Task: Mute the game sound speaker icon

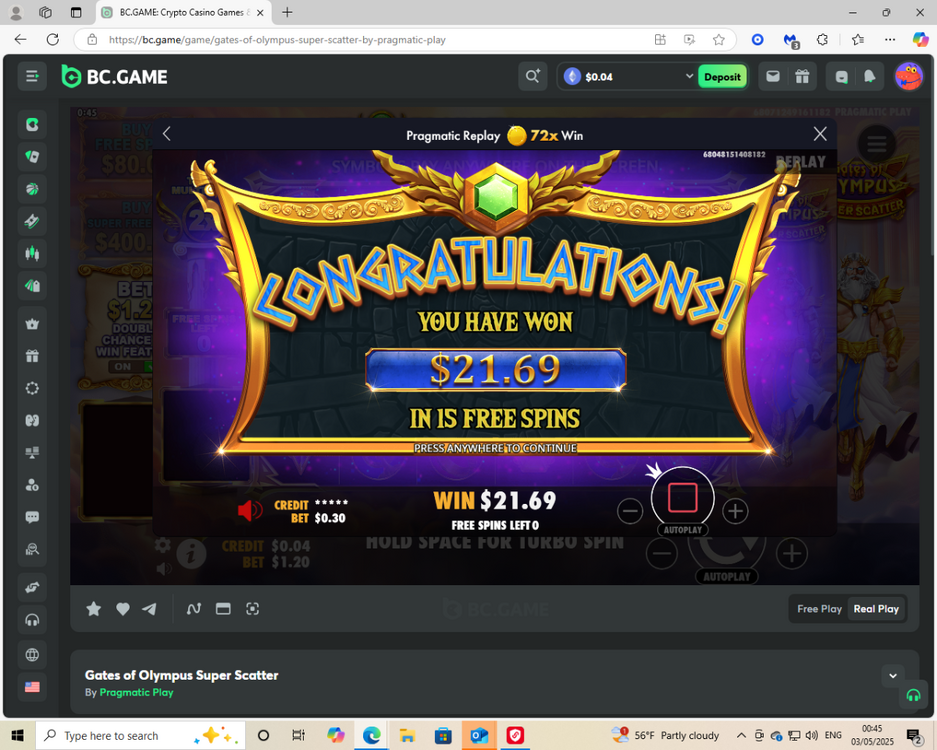Action: (249, 511)
